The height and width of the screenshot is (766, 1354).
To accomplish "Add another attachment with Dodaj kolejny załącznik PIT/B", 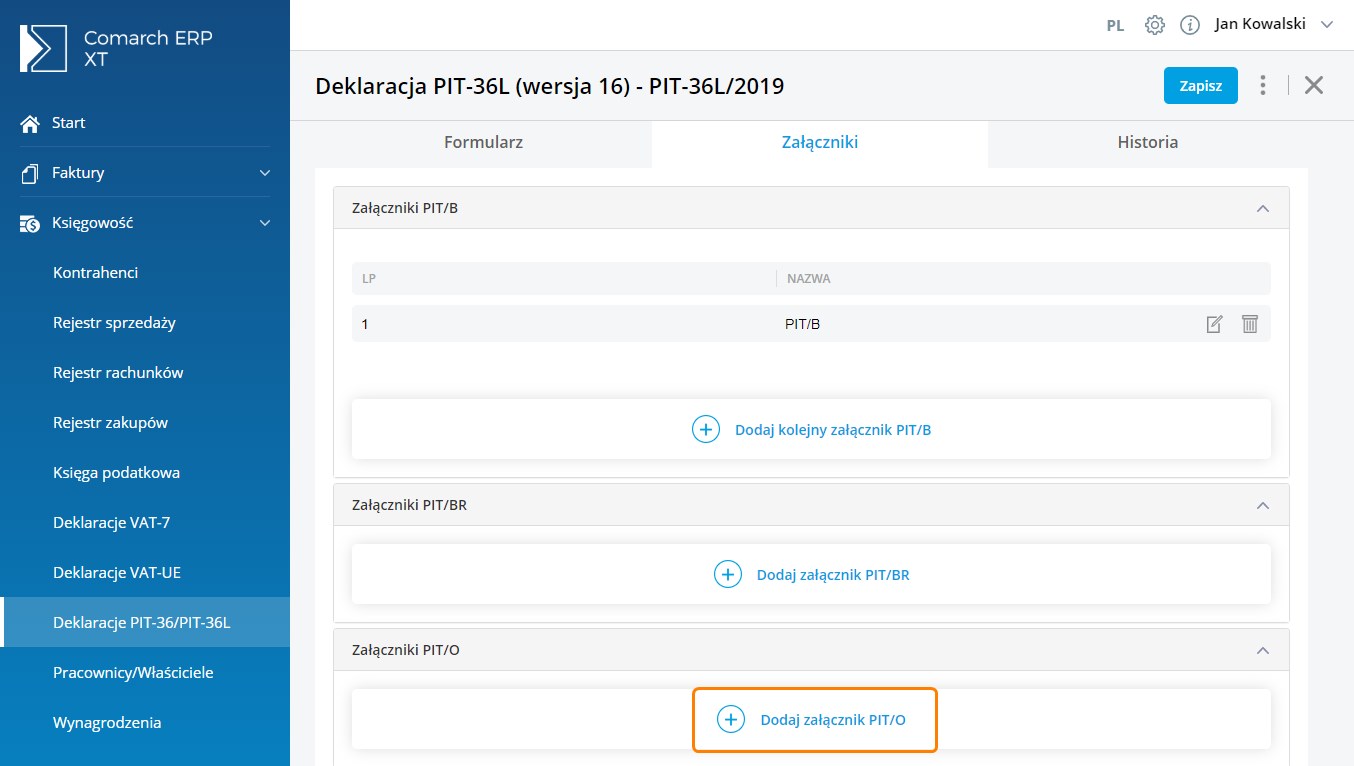I will [x=811, y=430].
